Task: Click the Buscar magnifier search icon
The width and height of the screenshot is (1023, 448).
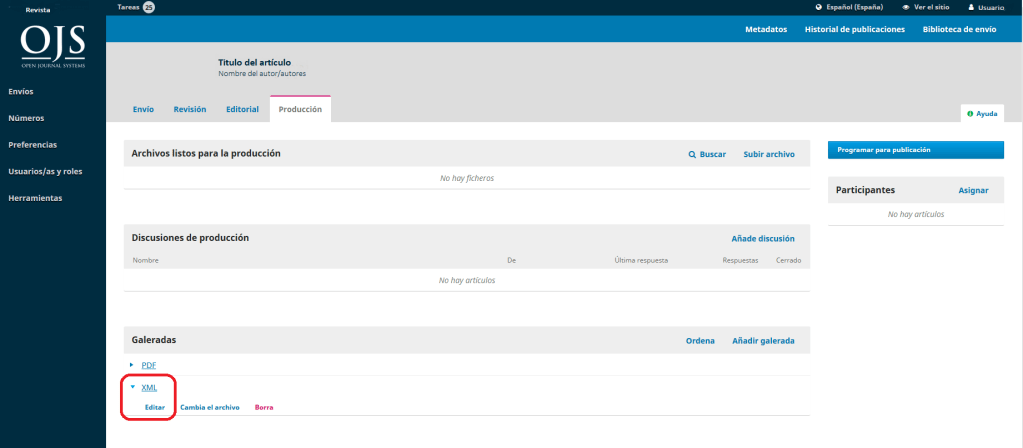Action: (x=691, y=155)
